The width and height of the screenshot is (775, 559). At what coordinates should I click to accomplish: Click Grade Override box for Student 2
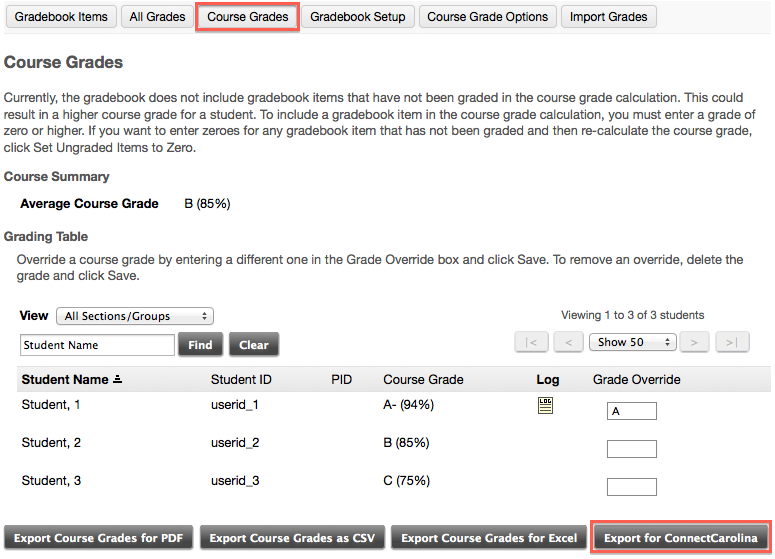point(631,449)
